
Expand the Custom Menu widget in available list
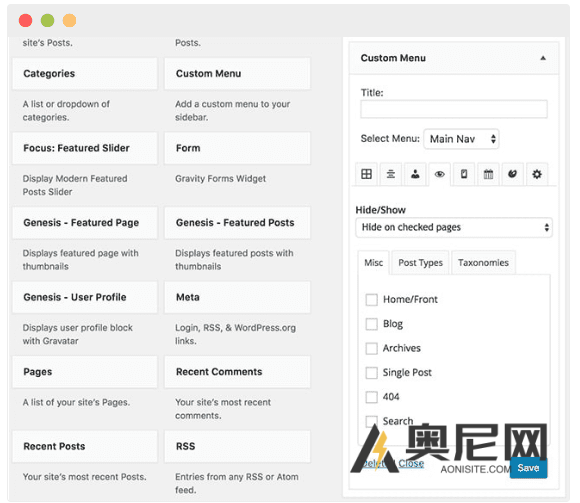tap(237, 74)
